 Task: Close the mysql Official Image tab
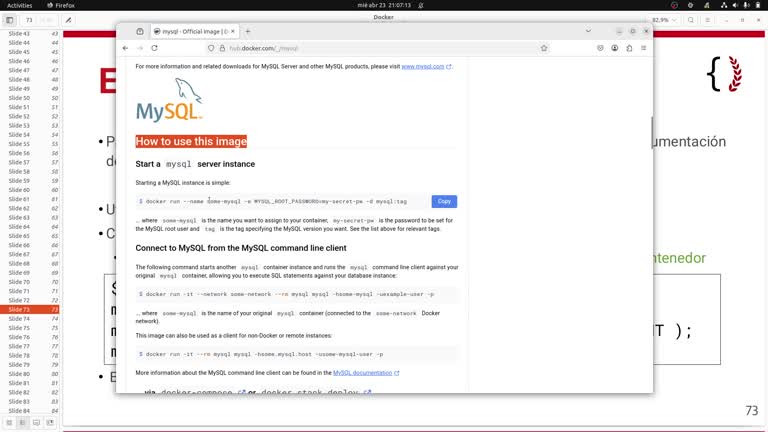point(233,31)
